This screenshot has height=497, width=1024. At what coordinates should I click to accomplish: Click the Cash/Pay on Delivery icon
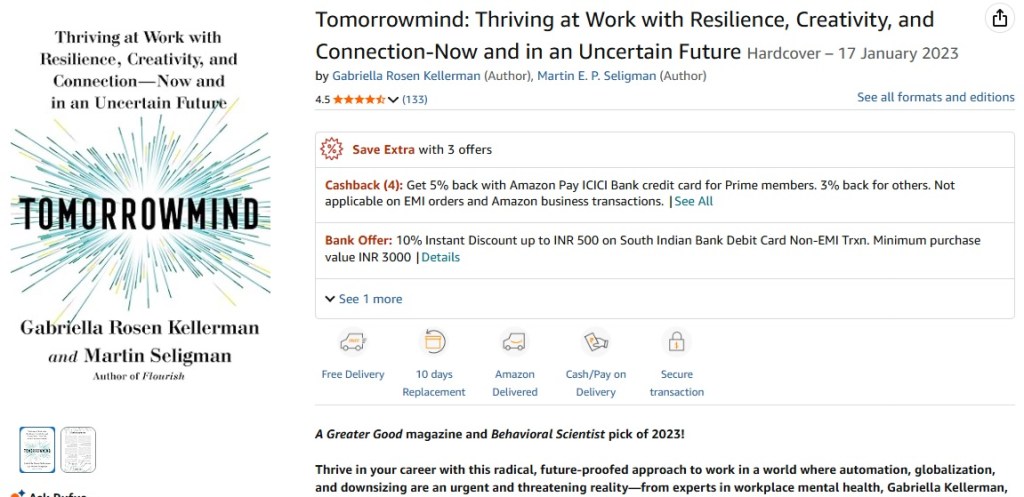point(596,342)
